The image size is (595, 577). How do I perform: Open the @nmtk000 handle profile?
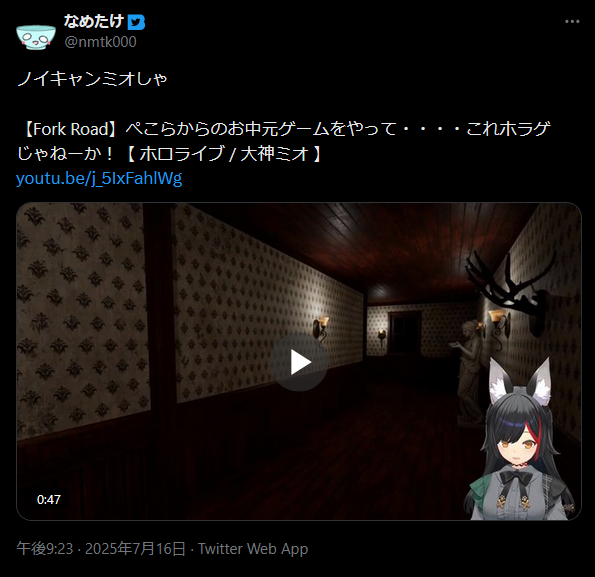(100, 42)
